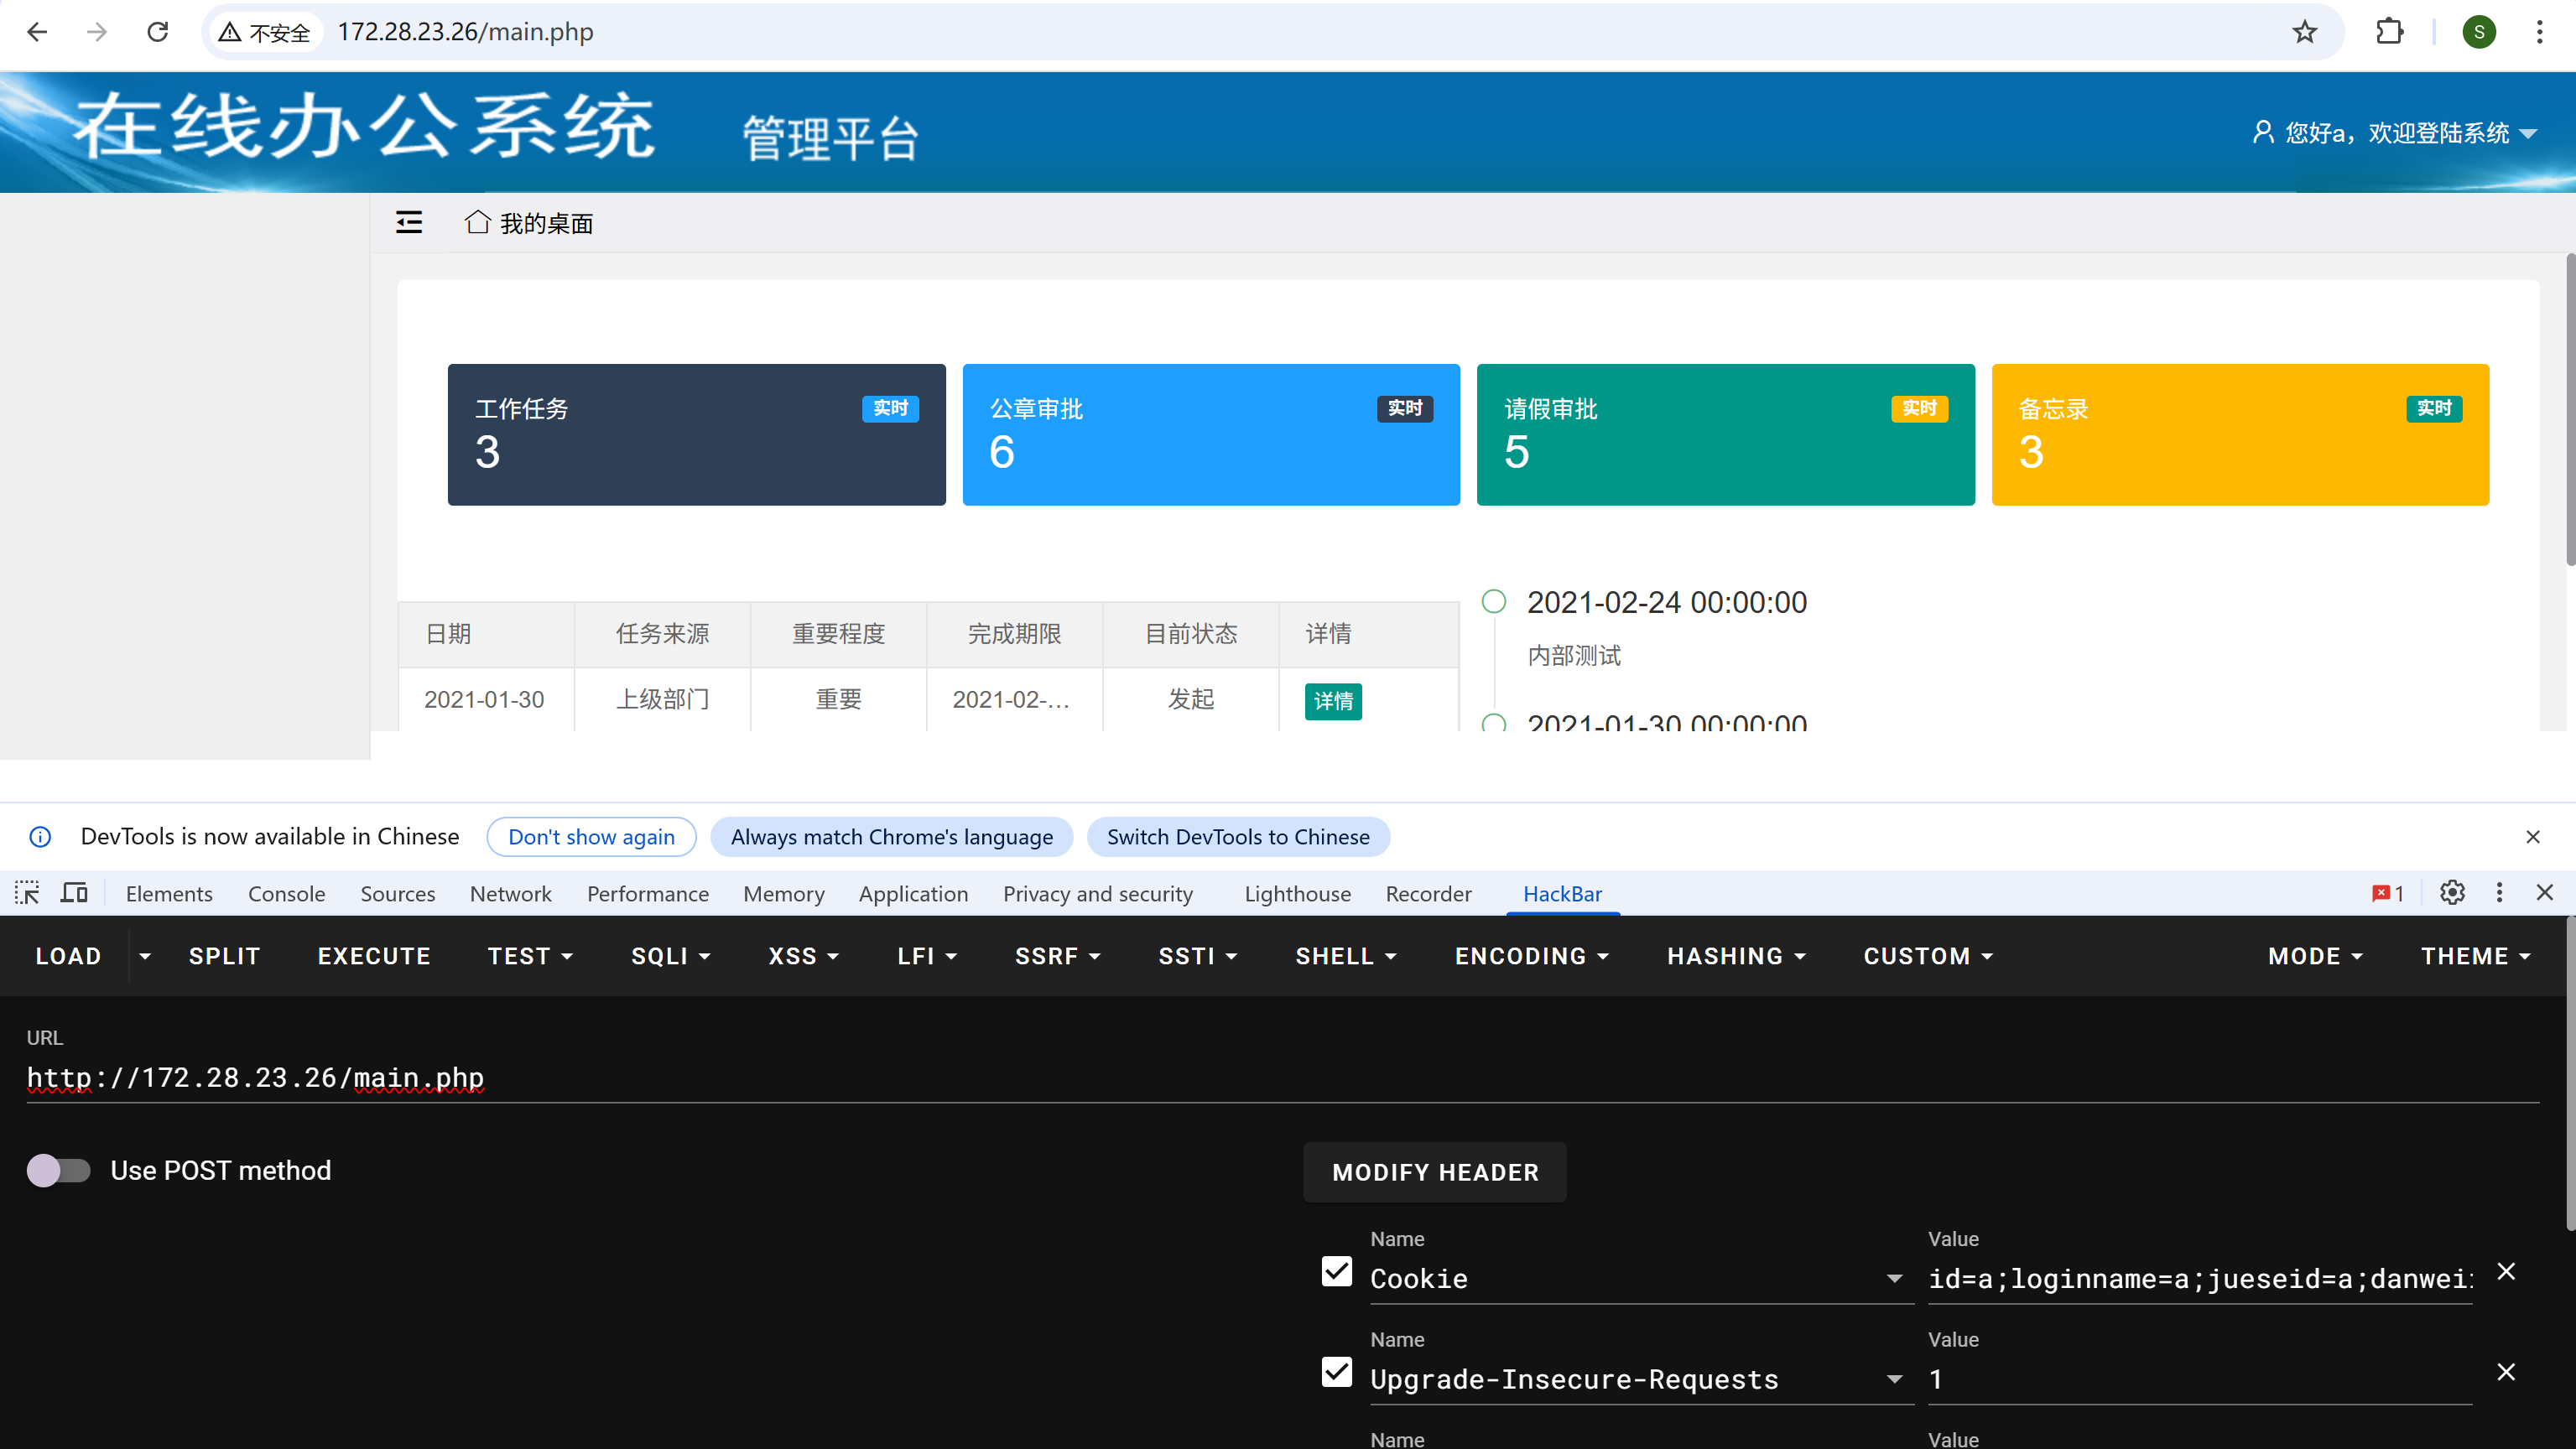
Task: Open the SQLI dropdown menu
Action: tap(670, 956)
